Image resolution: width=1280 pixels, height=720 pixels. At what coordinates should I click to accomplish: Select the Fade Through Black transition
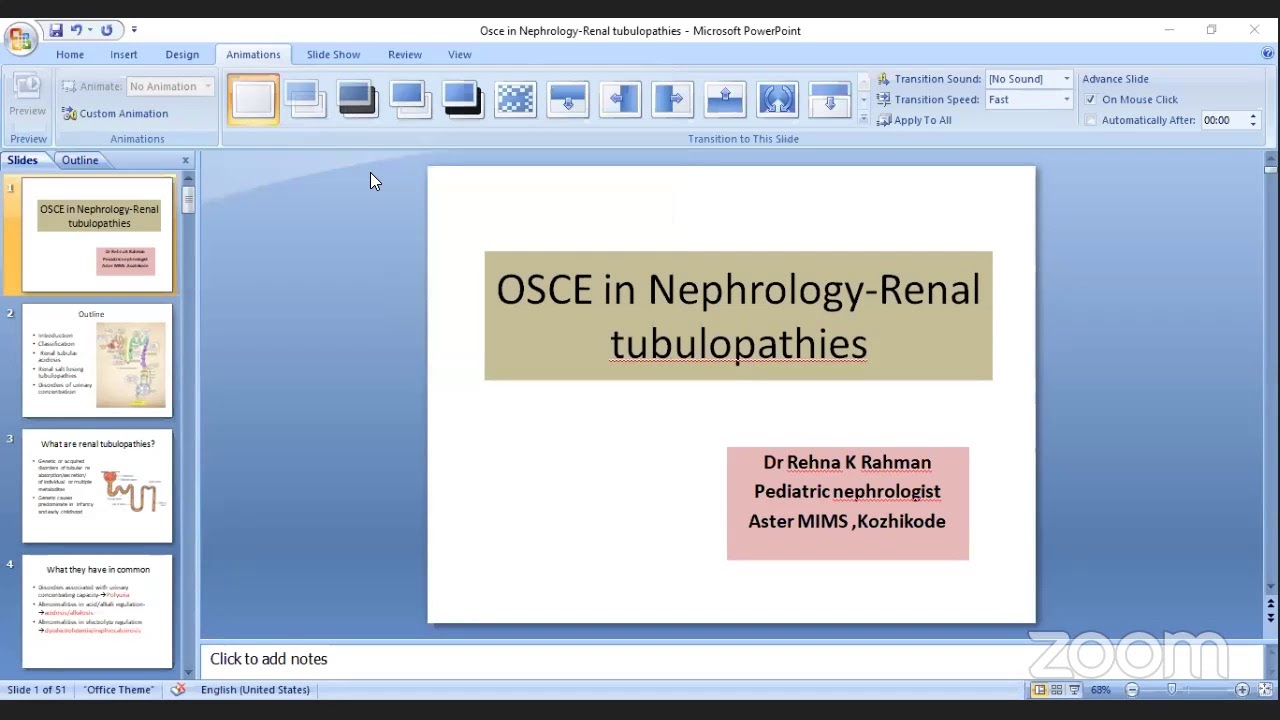(x=358, y=99)
